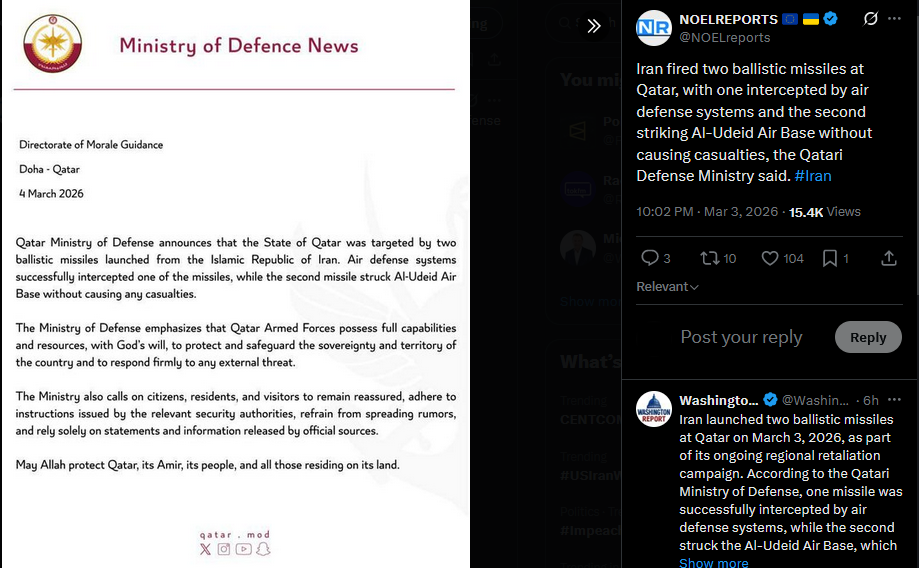
Task: Click the Grok icon on NOELREPORTS post
Action: pos(870,19)
